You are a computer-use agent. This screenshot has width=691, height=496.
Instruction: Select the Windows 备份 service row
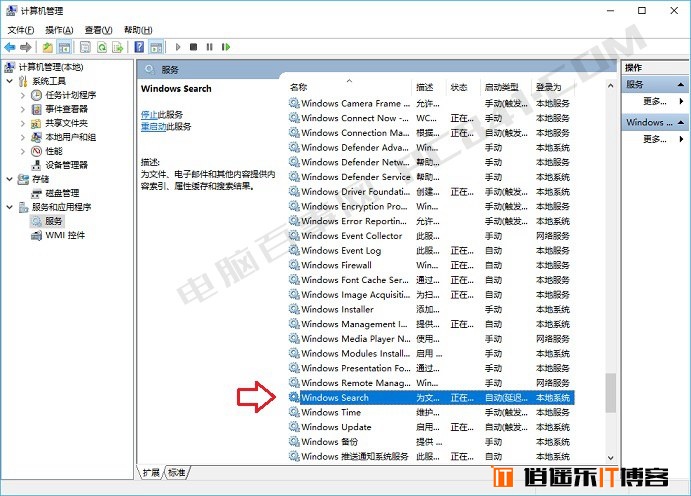coord(431,442)
